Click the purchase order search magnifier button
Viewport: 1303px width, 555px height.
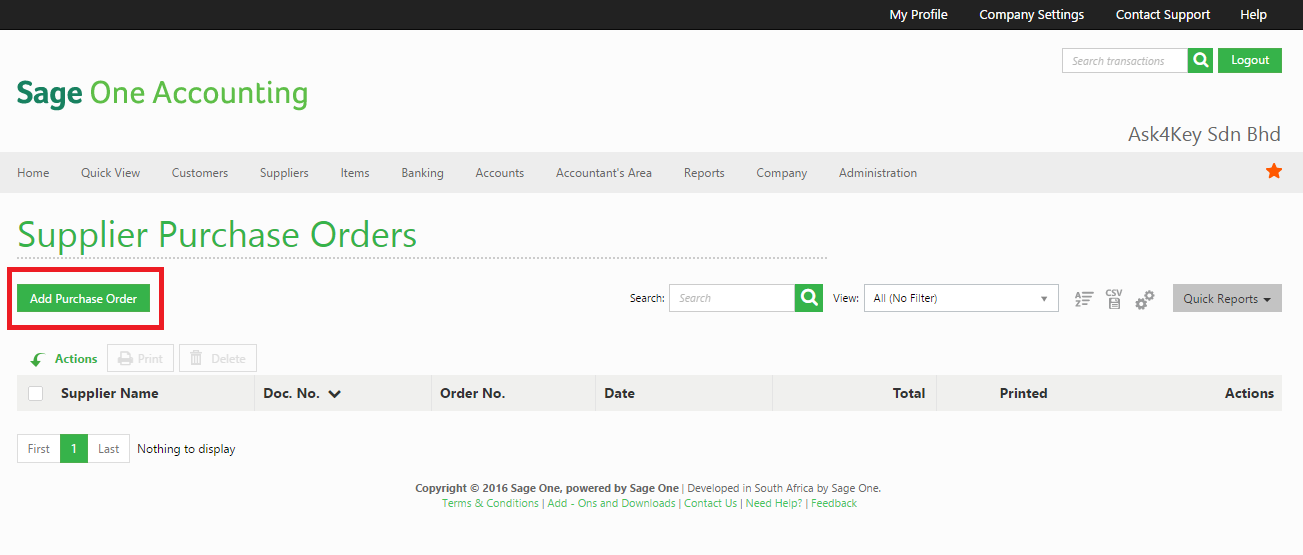[x=809, y=298]
